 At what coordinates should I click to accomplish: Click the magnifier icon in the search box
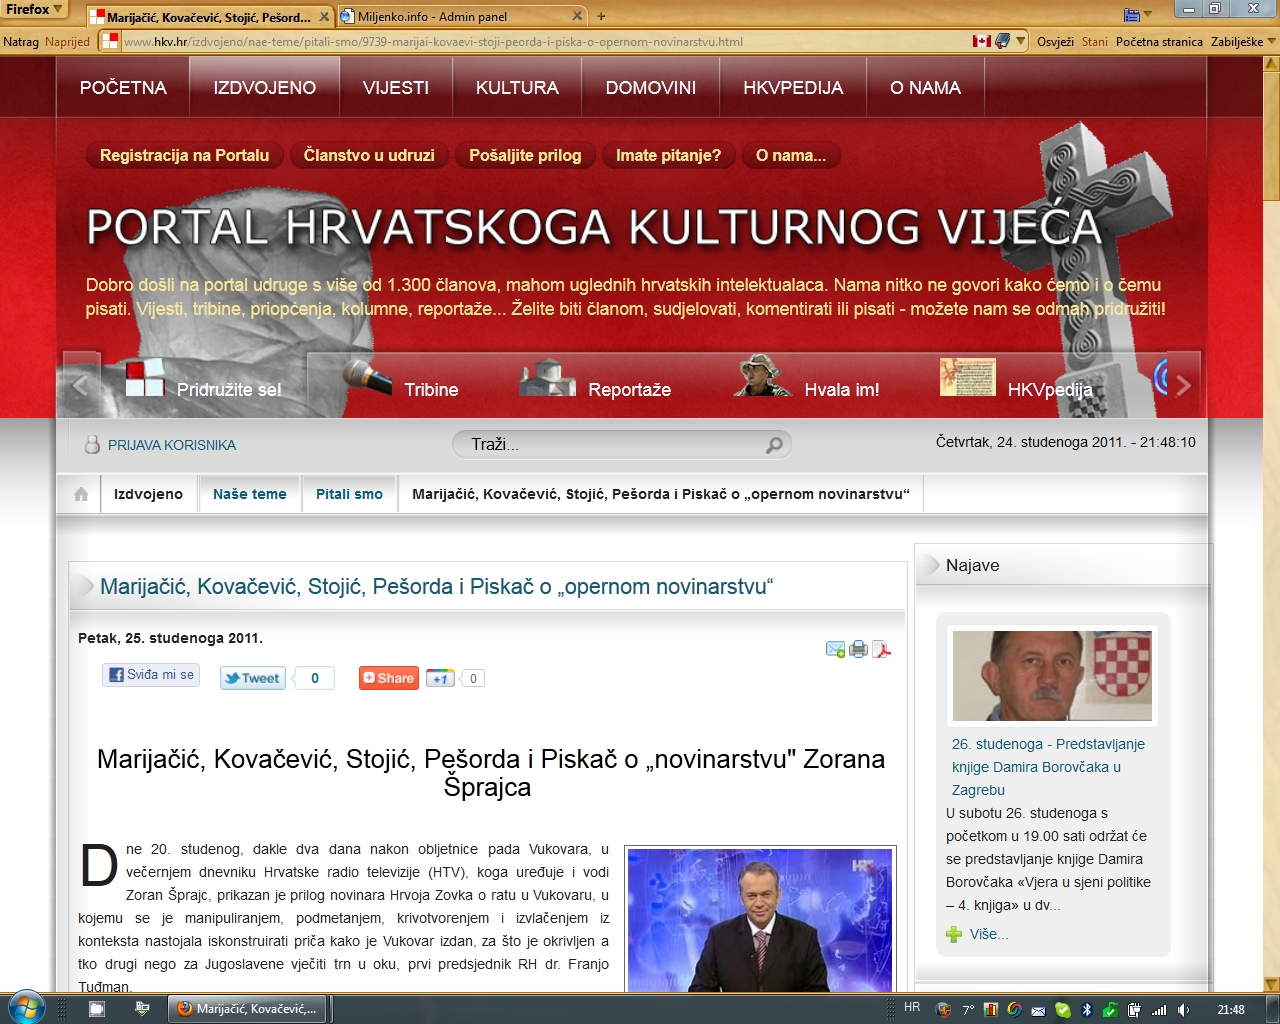[774, 445]
